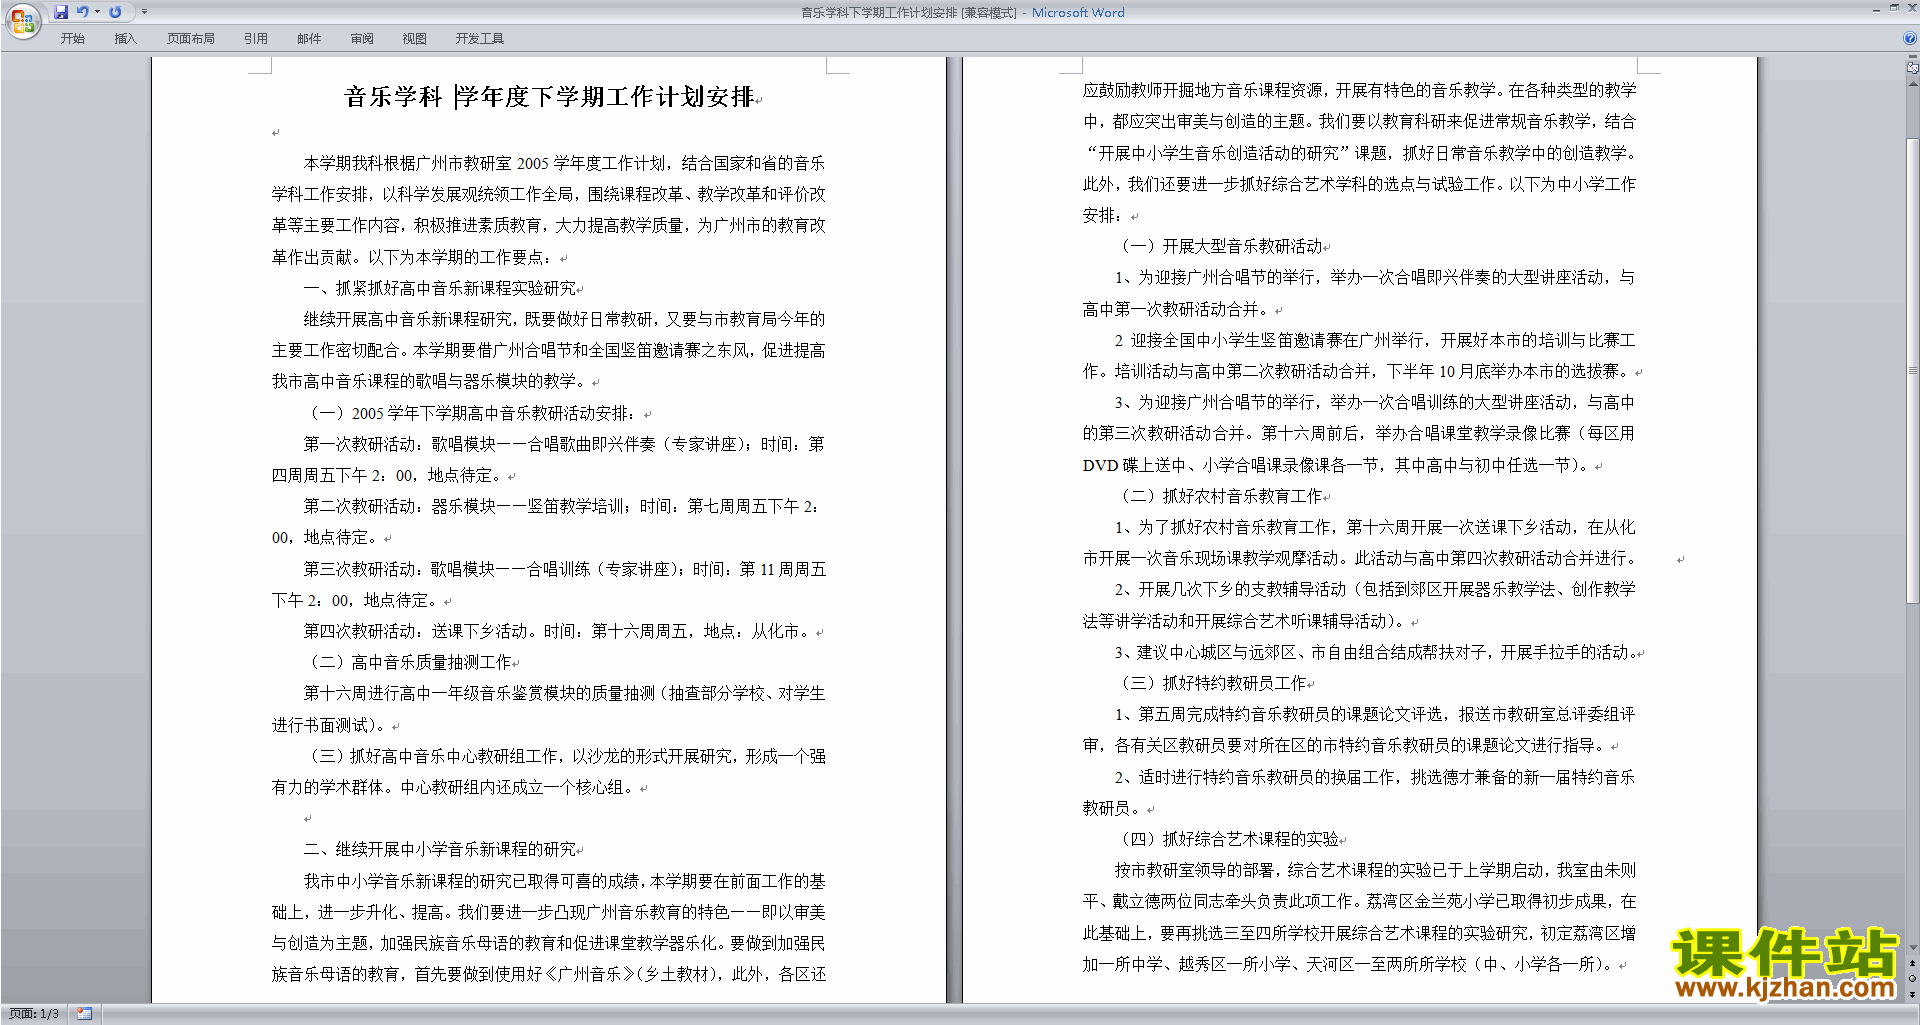
Task: Select the 邮件 ribbon tab
Action: pos(309,39)
